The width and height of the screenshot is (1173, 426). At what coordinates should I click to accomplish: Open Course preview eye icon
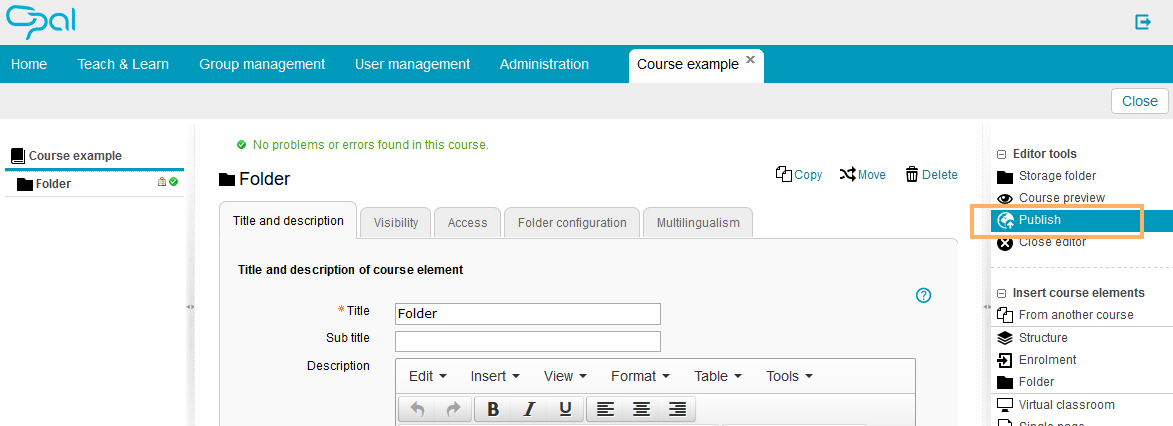(1005, 198)
